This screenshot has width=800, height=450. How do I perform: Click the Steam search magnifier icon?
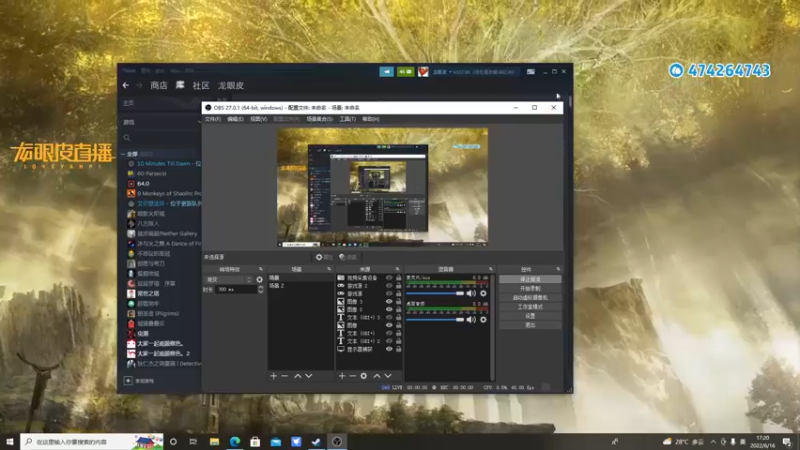click(x=127, y=138)
